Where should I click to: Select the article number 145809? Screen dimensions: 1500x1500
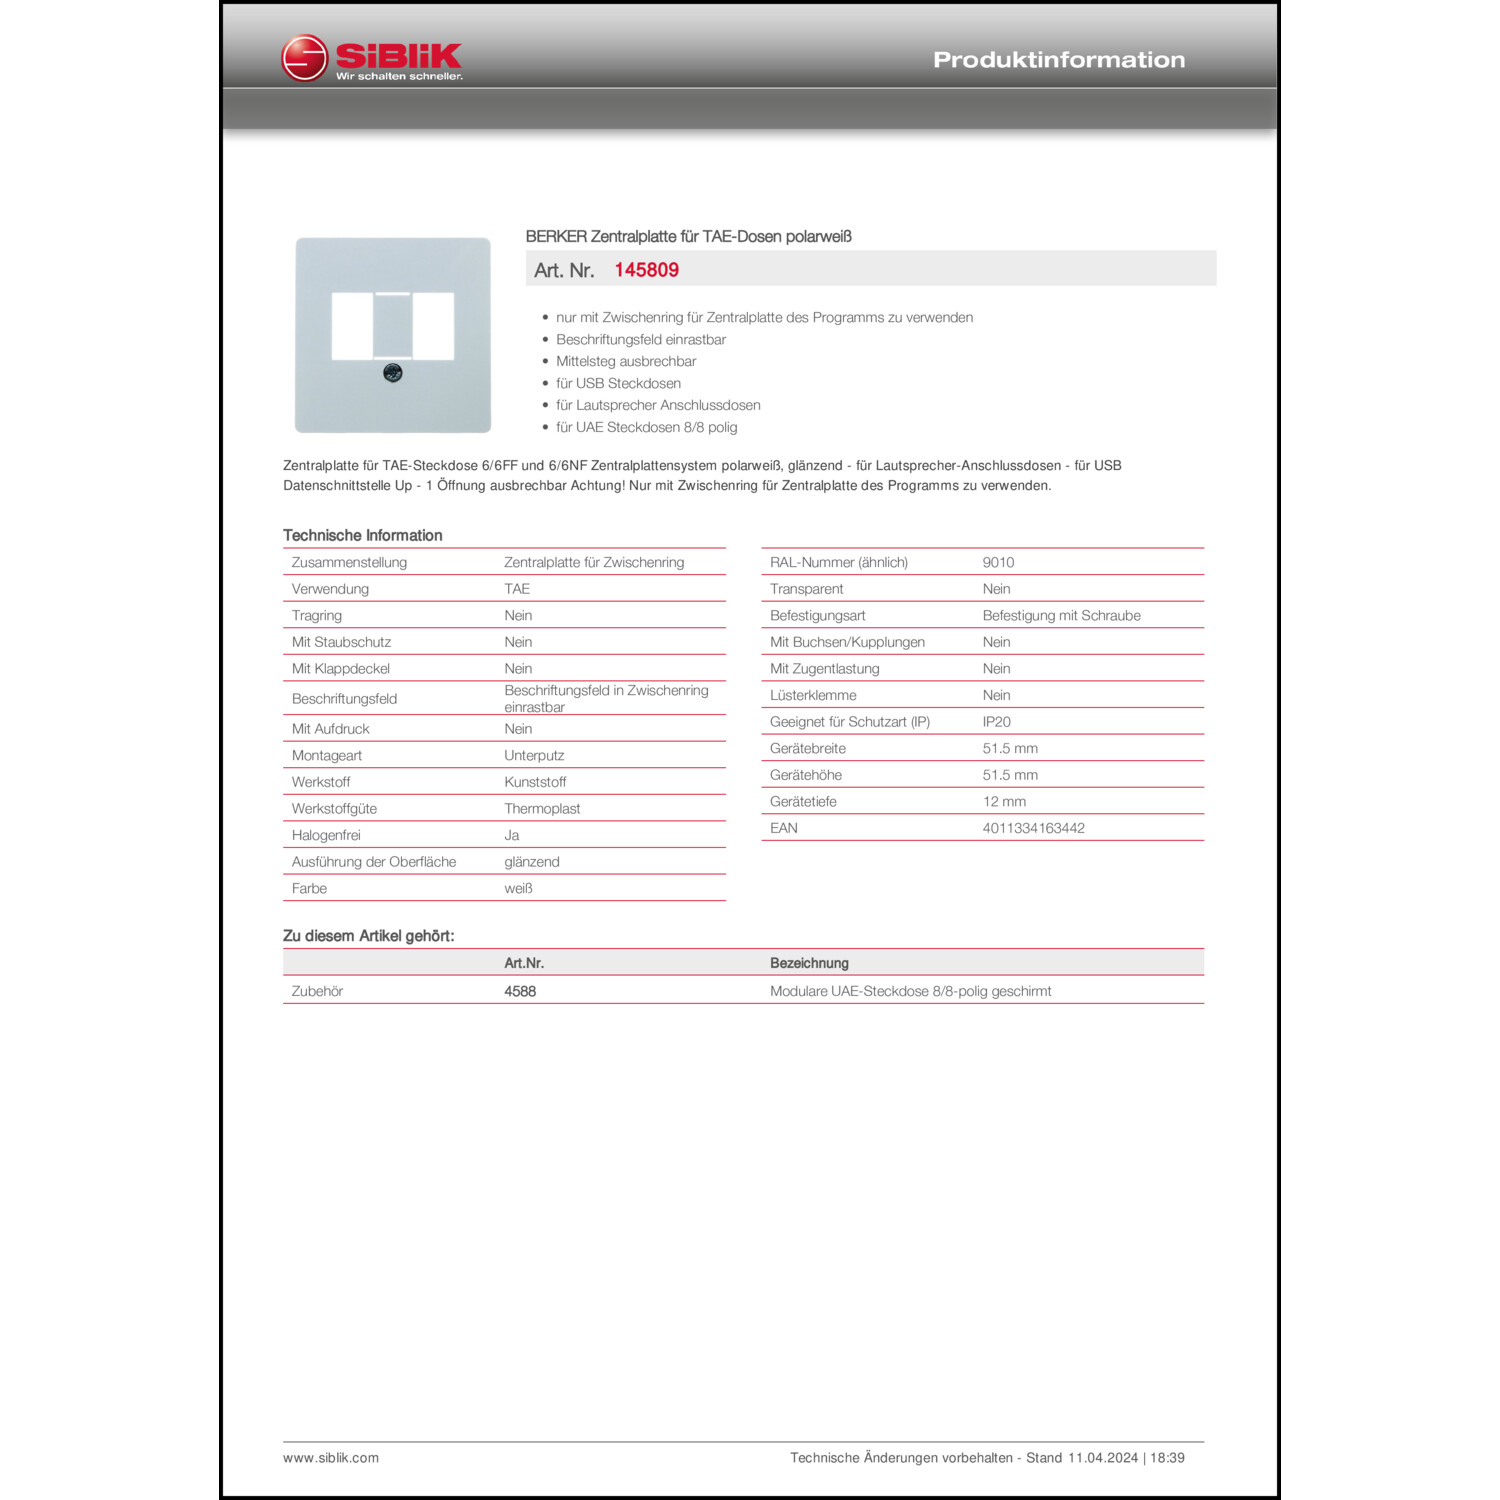(646, 270)
